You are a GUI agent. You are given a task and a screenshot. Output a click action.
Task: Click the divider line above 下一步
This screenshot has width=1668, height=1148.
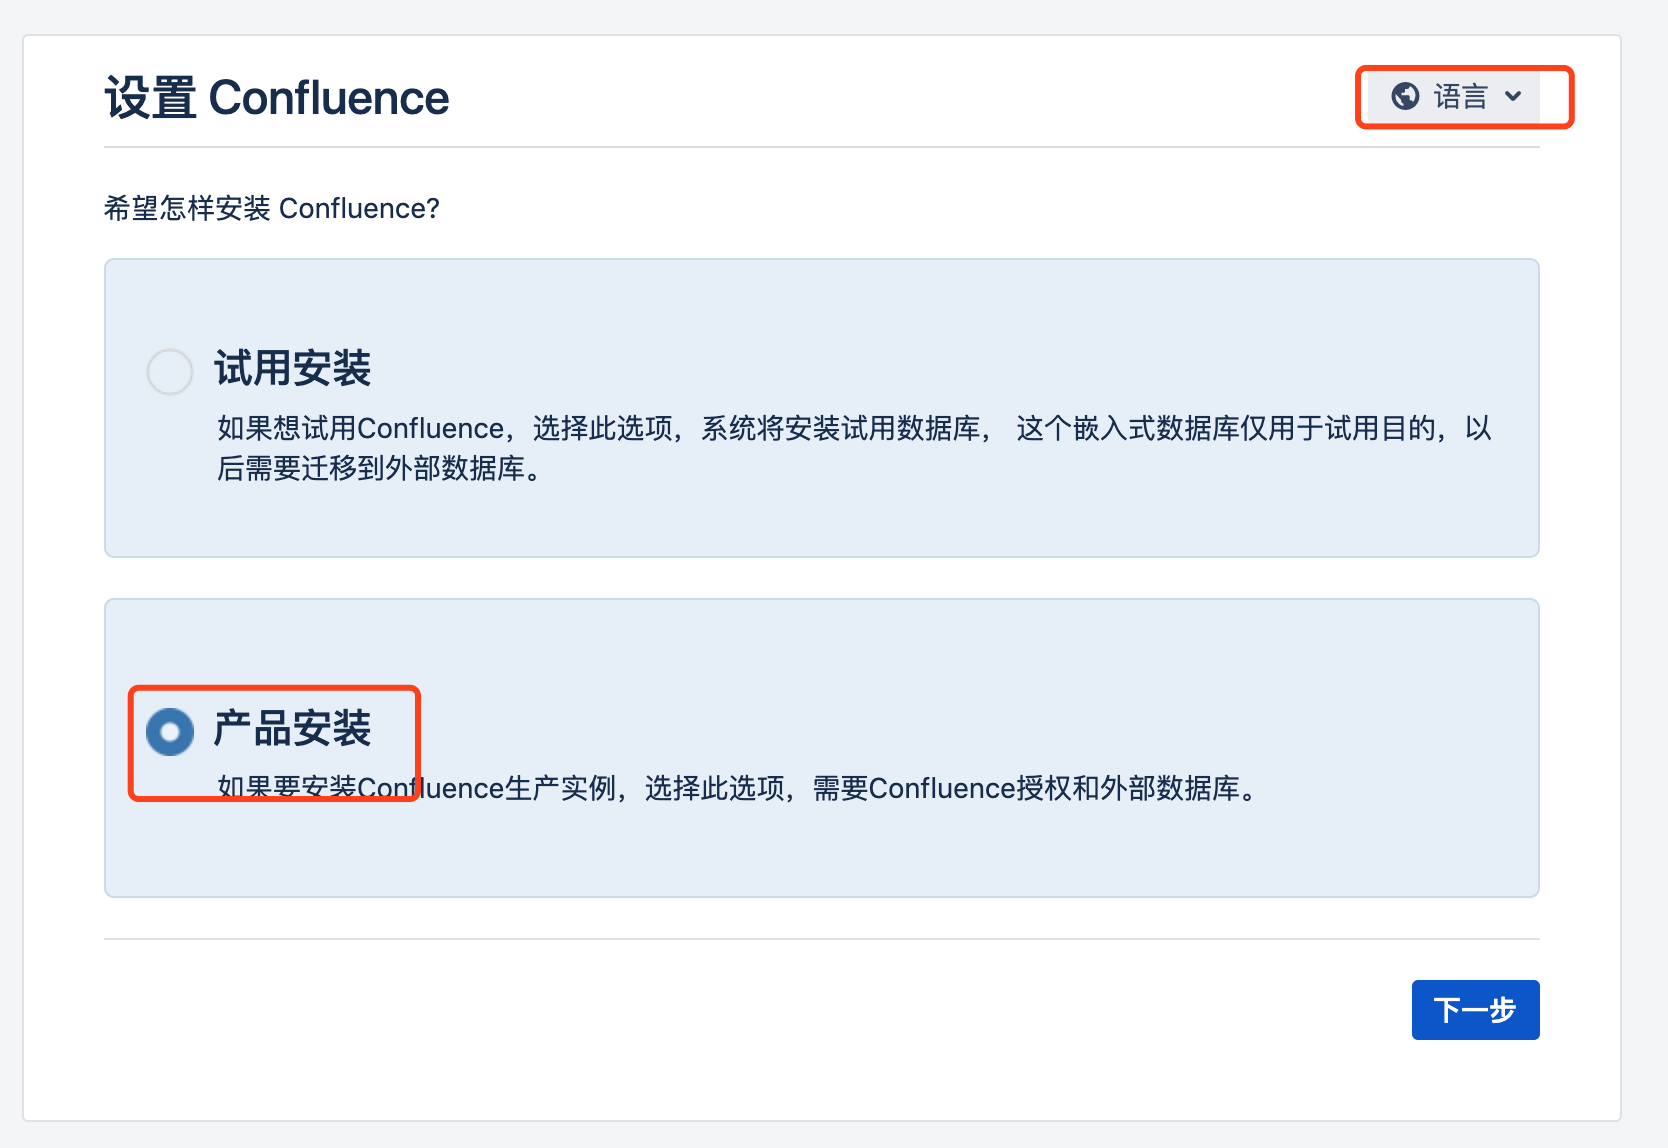coord(800,939)
